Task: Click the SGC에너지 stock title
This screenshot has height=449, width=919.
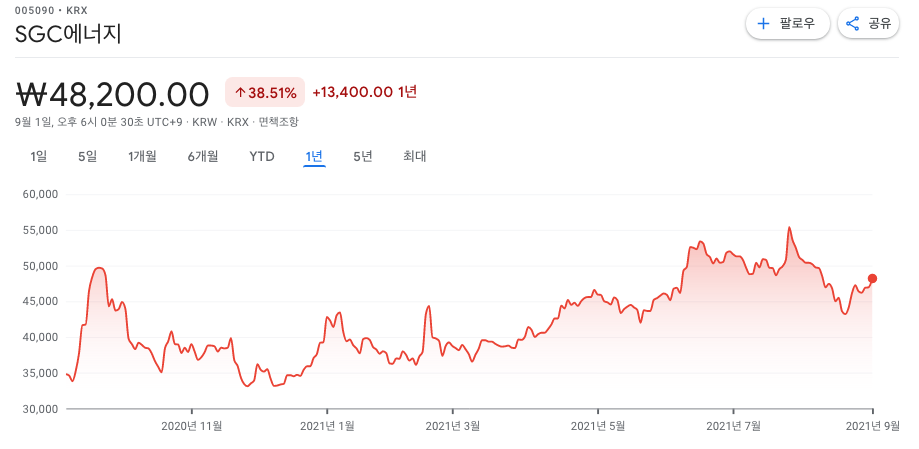Action: tap(68, 35)
